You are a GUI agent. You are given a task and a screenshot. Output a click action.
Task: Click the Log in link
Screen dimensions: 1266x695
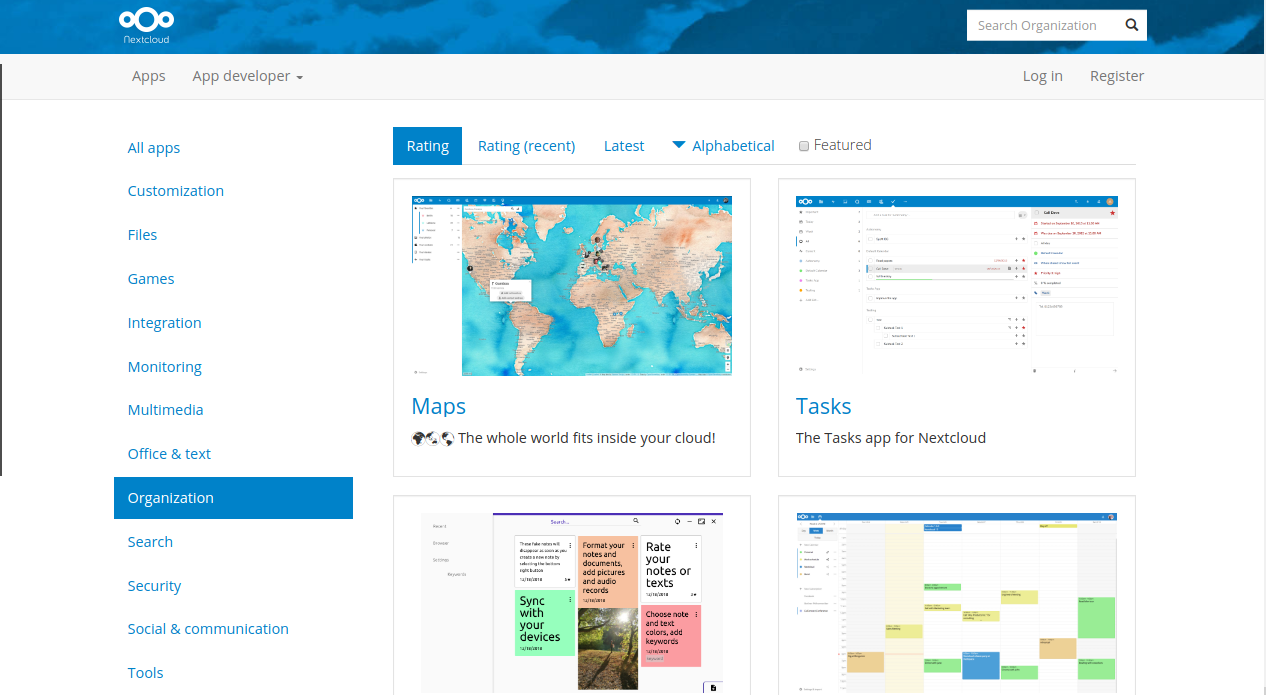tap(1042, 76)
